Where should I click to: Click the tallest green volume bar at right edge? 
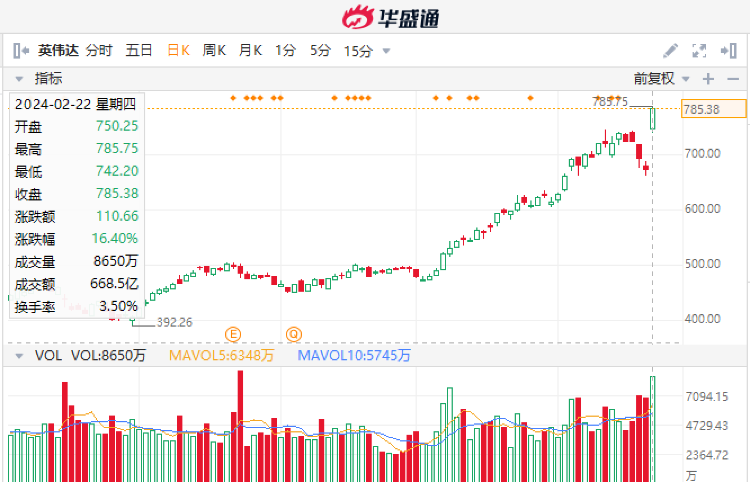[x=652, y=429]
